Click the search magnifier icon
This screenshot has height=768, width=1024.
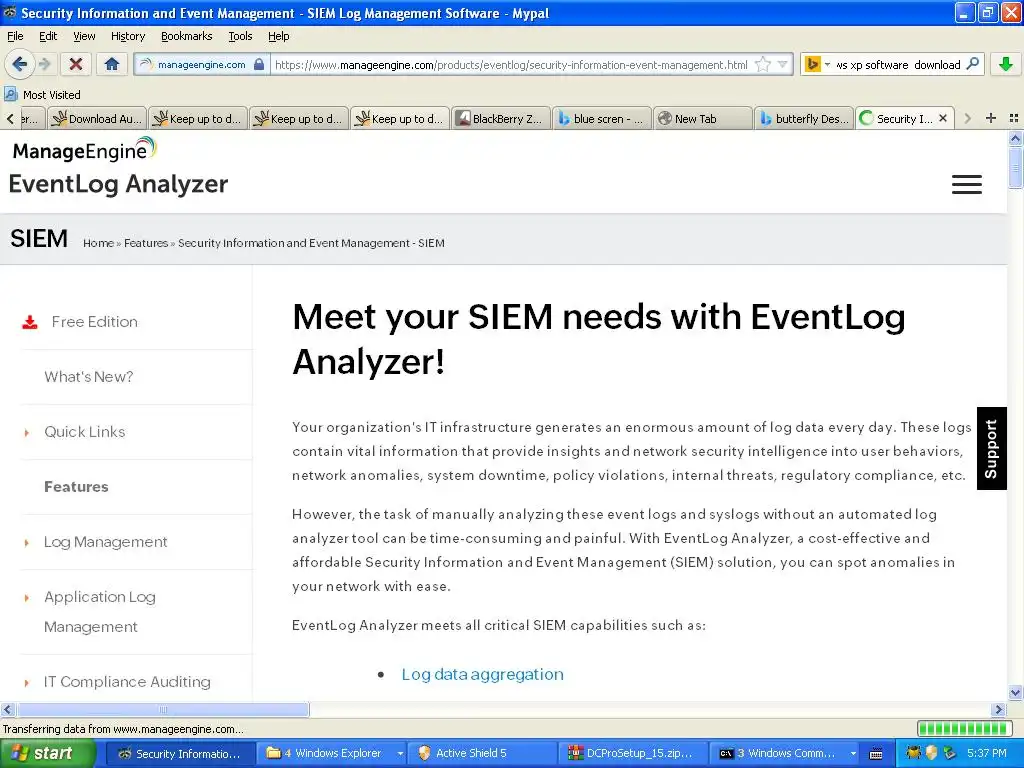point(972,64)
